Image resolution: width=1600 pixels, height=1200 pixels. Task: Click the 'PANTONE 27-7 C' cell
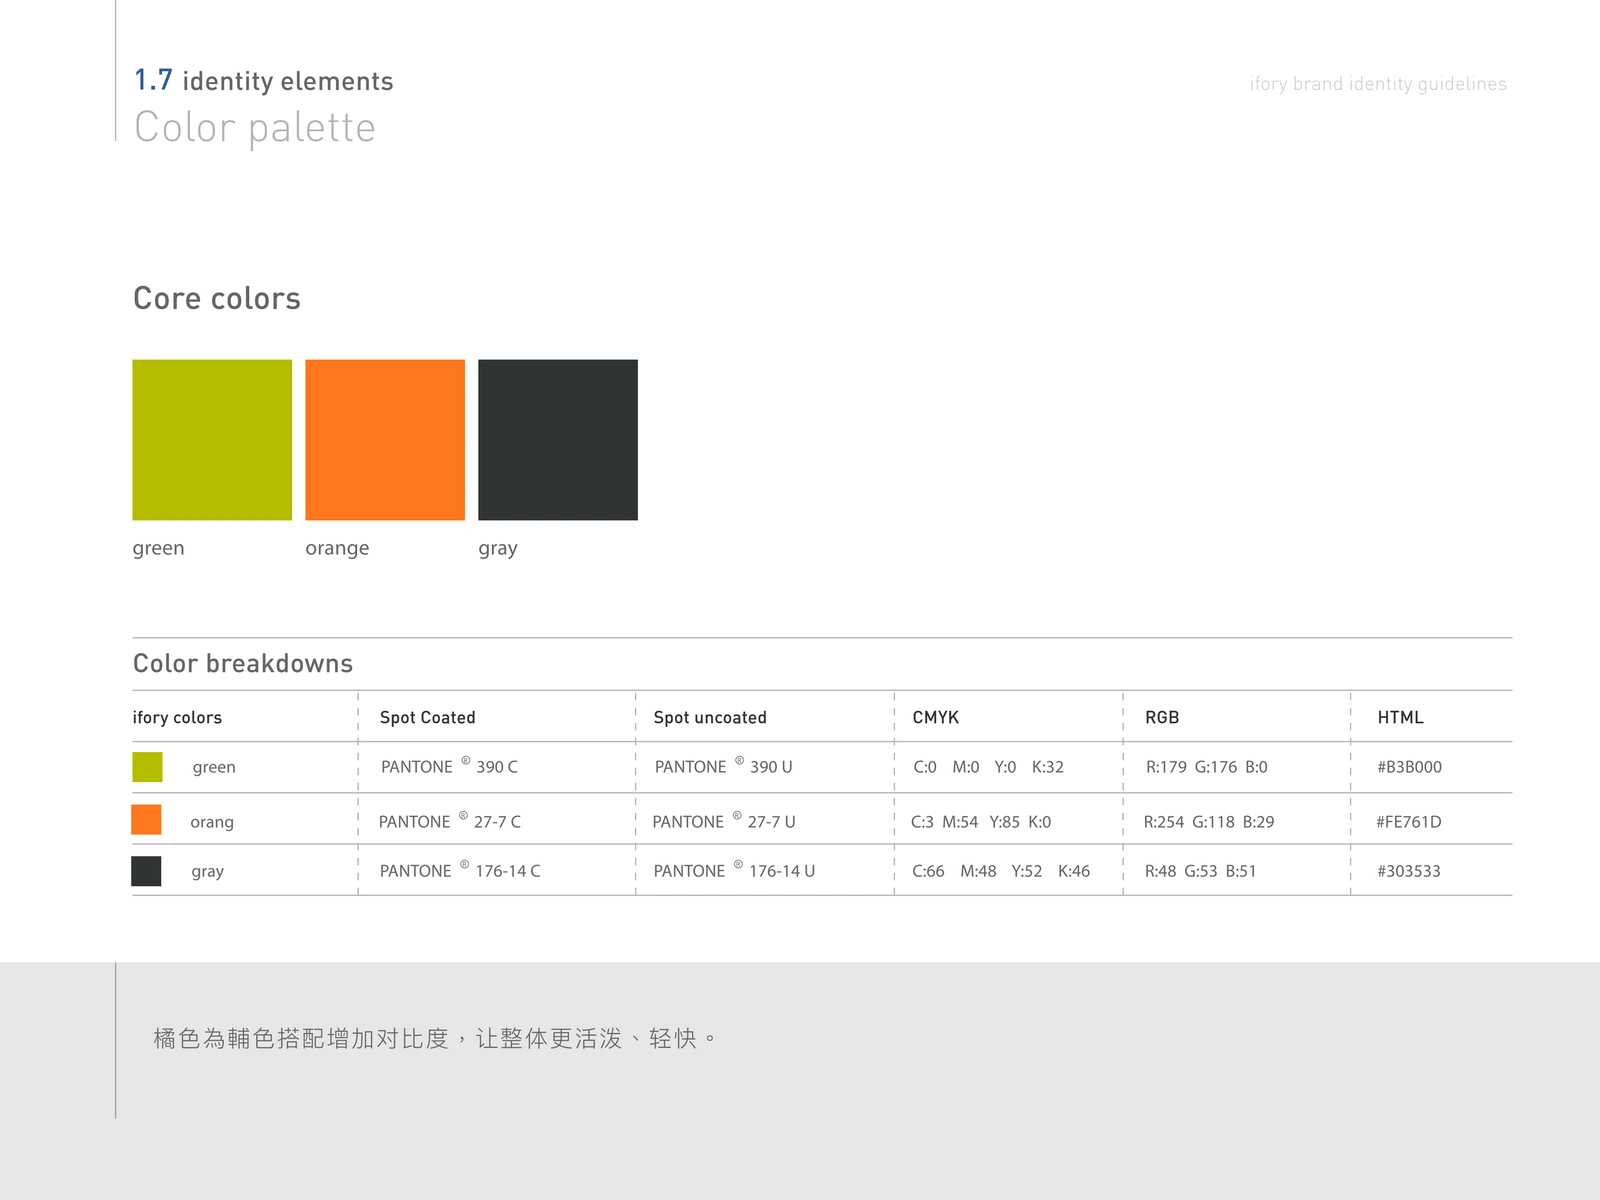450,821
